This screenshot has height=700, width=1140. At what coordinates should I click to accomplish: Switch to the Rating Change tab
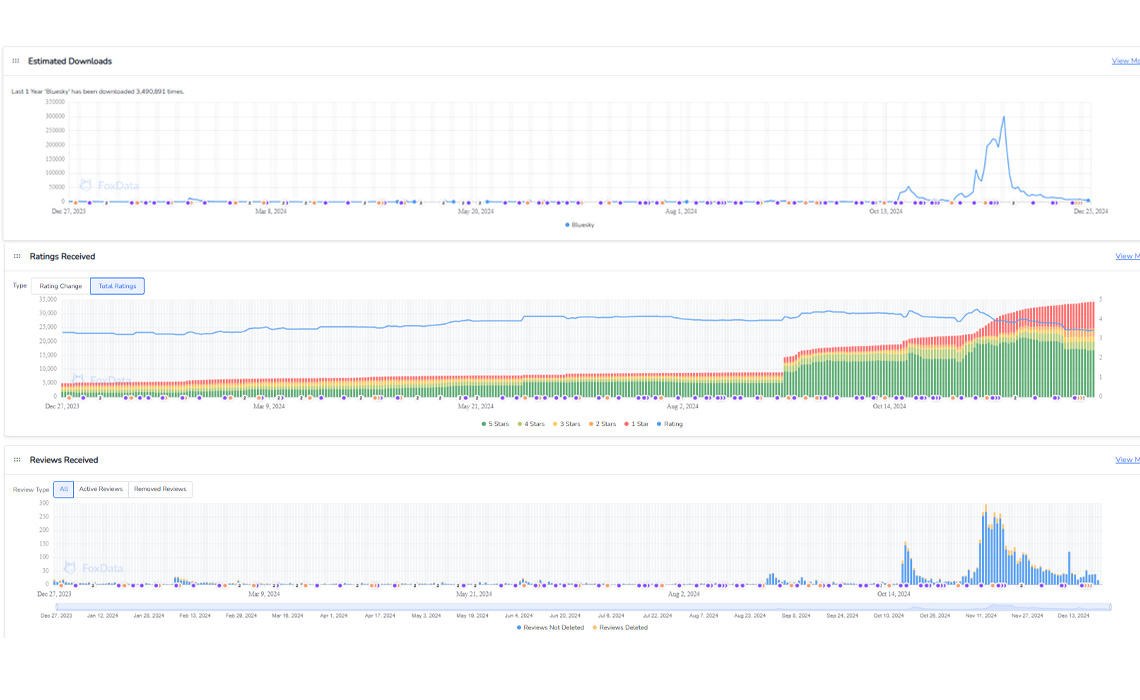point(60,286)
